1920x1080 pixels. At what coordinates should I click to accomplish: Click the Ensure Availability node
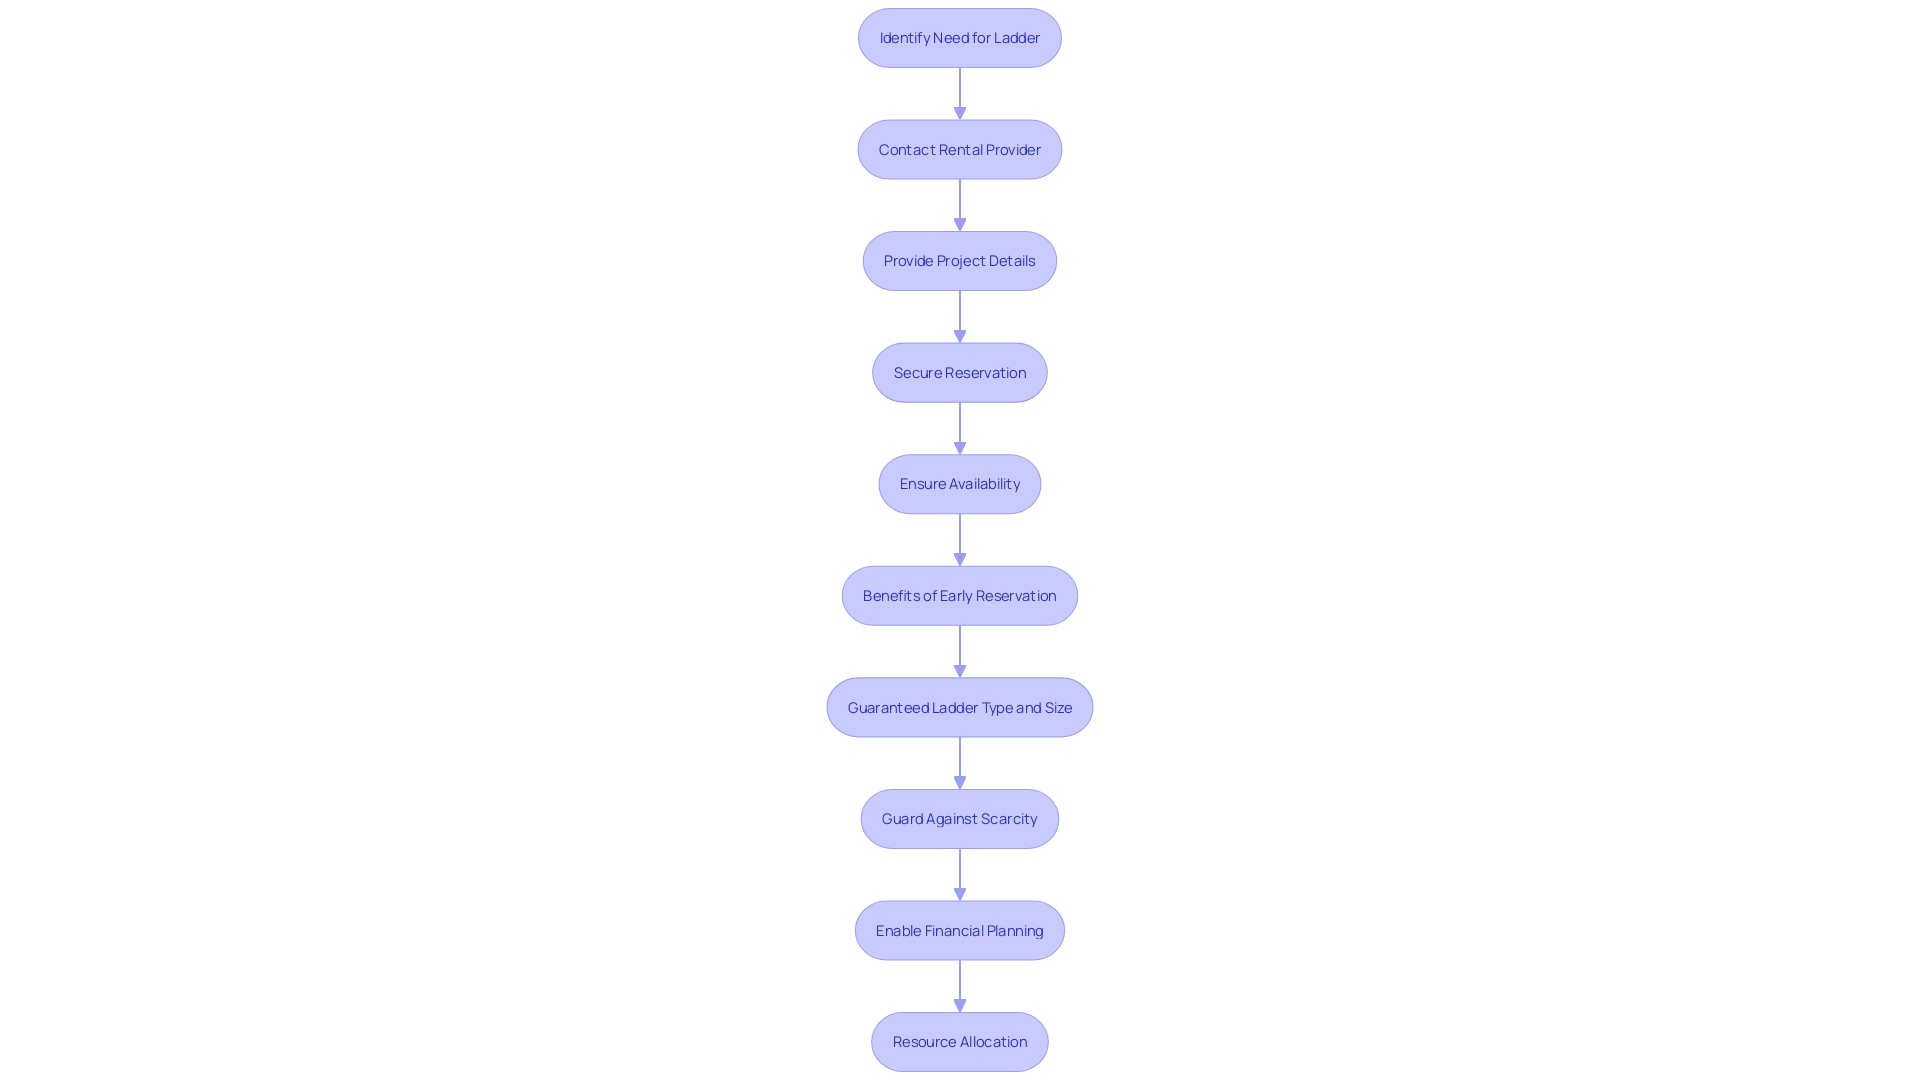[960, 483]
